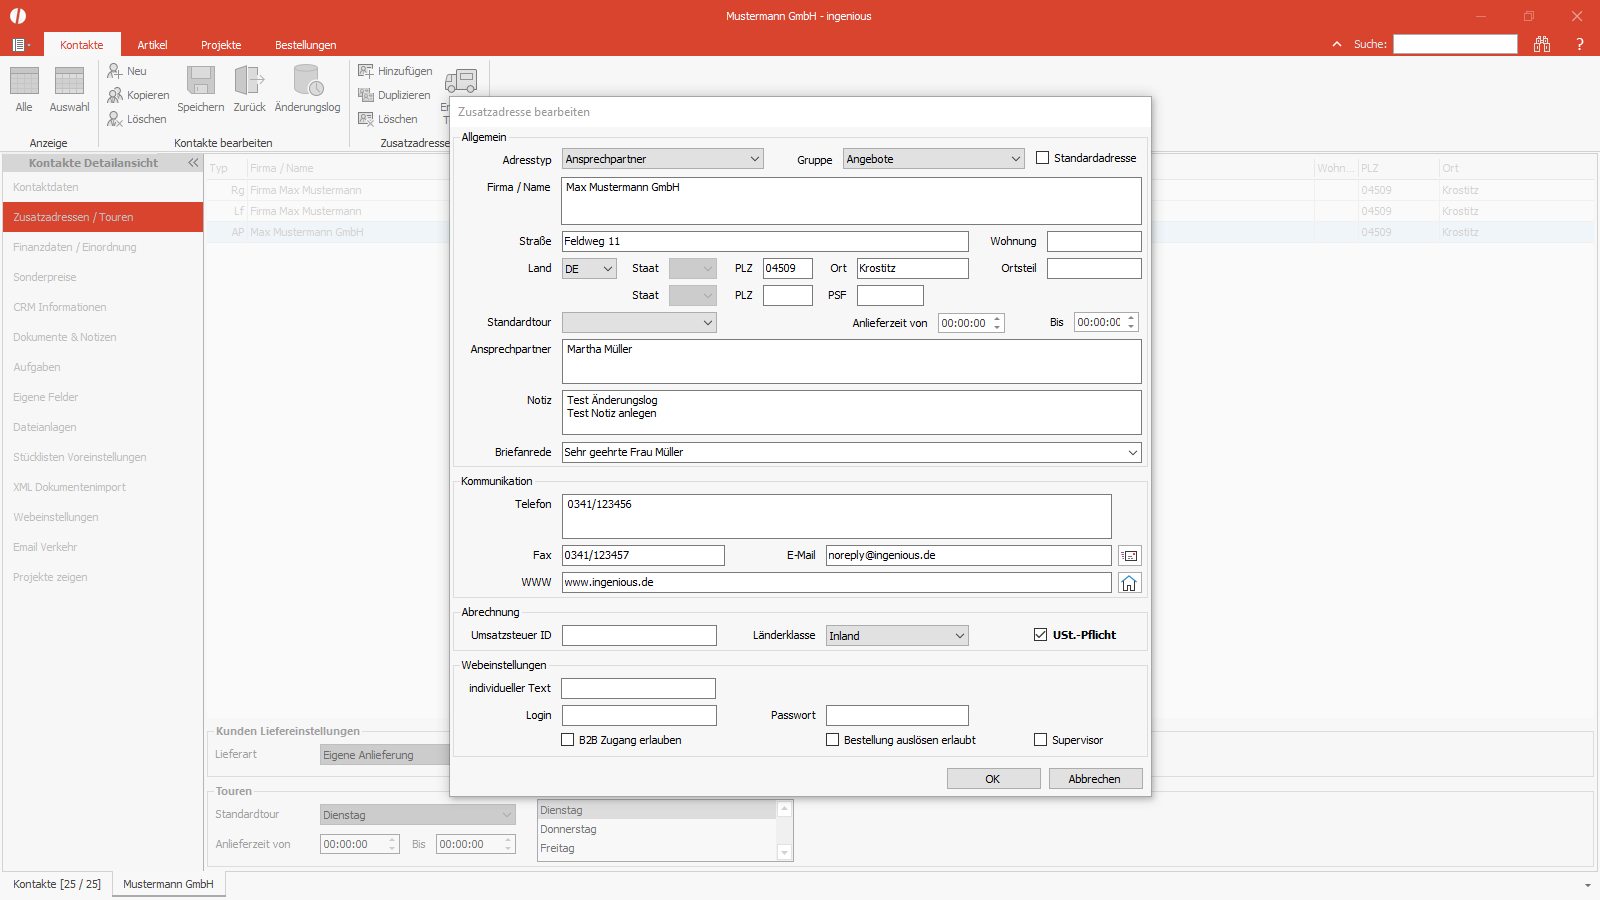The height and width of the screenshot is (900, 1600).
Task: Click the Abbrechen button
Action: 1095,779
